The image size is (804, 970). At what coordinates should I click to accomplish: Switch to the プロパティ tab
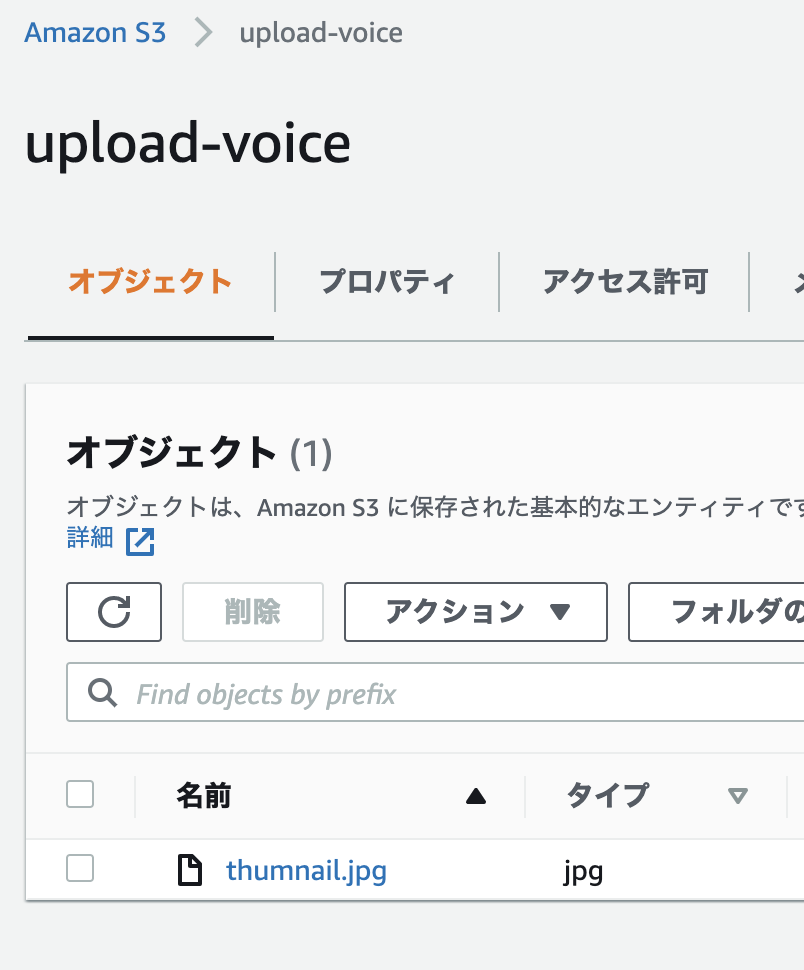coord(386,282)
